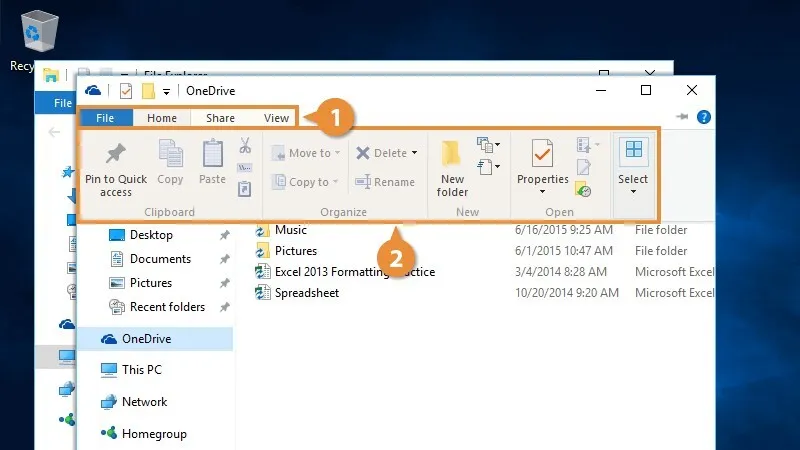Click date 10/20/2014 9:20 AM cell
800x450 pixels.
(567, 293)
